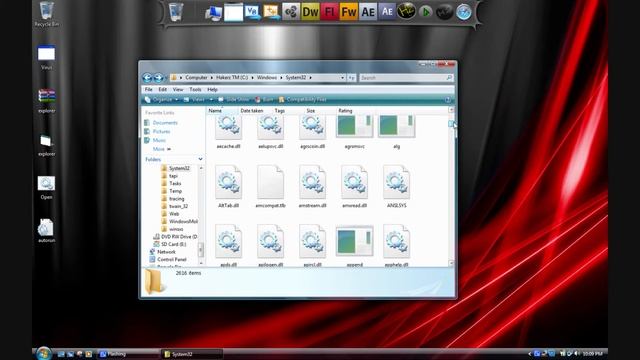
Task: Click the Explorer Search box
Action: [x=406, y=78]
